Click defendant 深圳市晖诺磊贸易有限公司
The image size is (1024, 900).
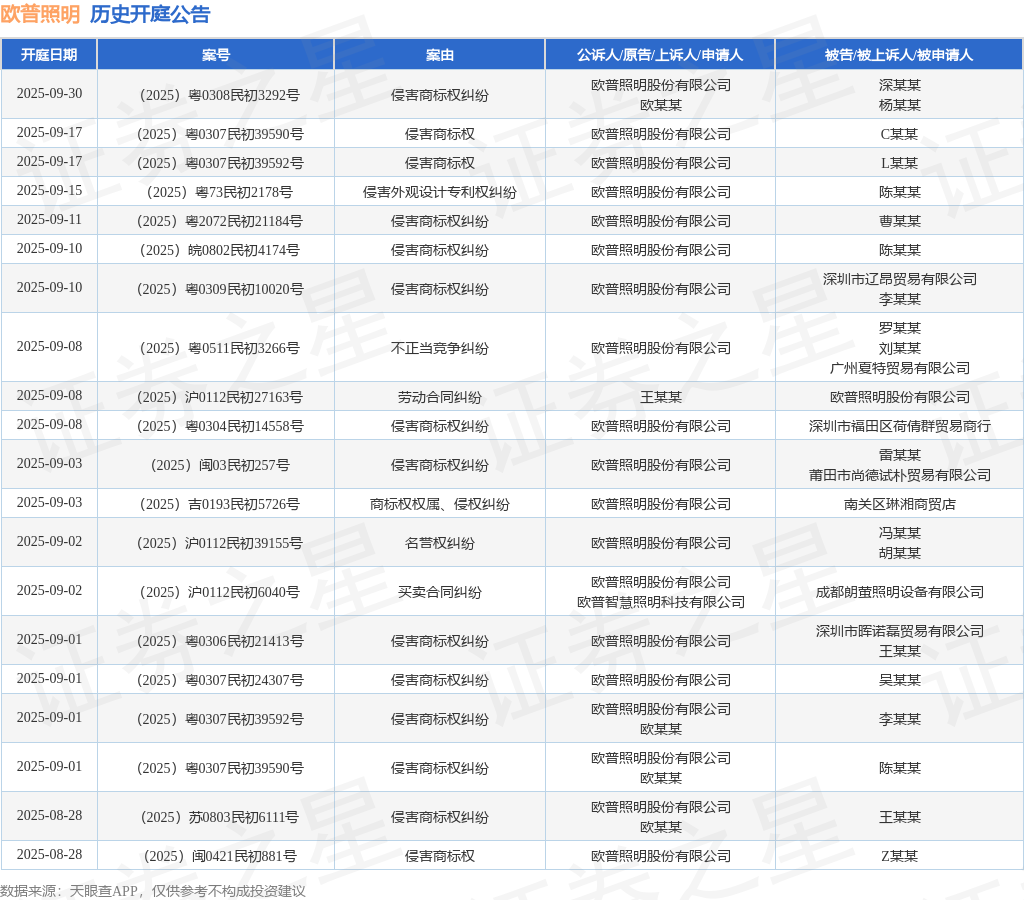coord(900,632)
